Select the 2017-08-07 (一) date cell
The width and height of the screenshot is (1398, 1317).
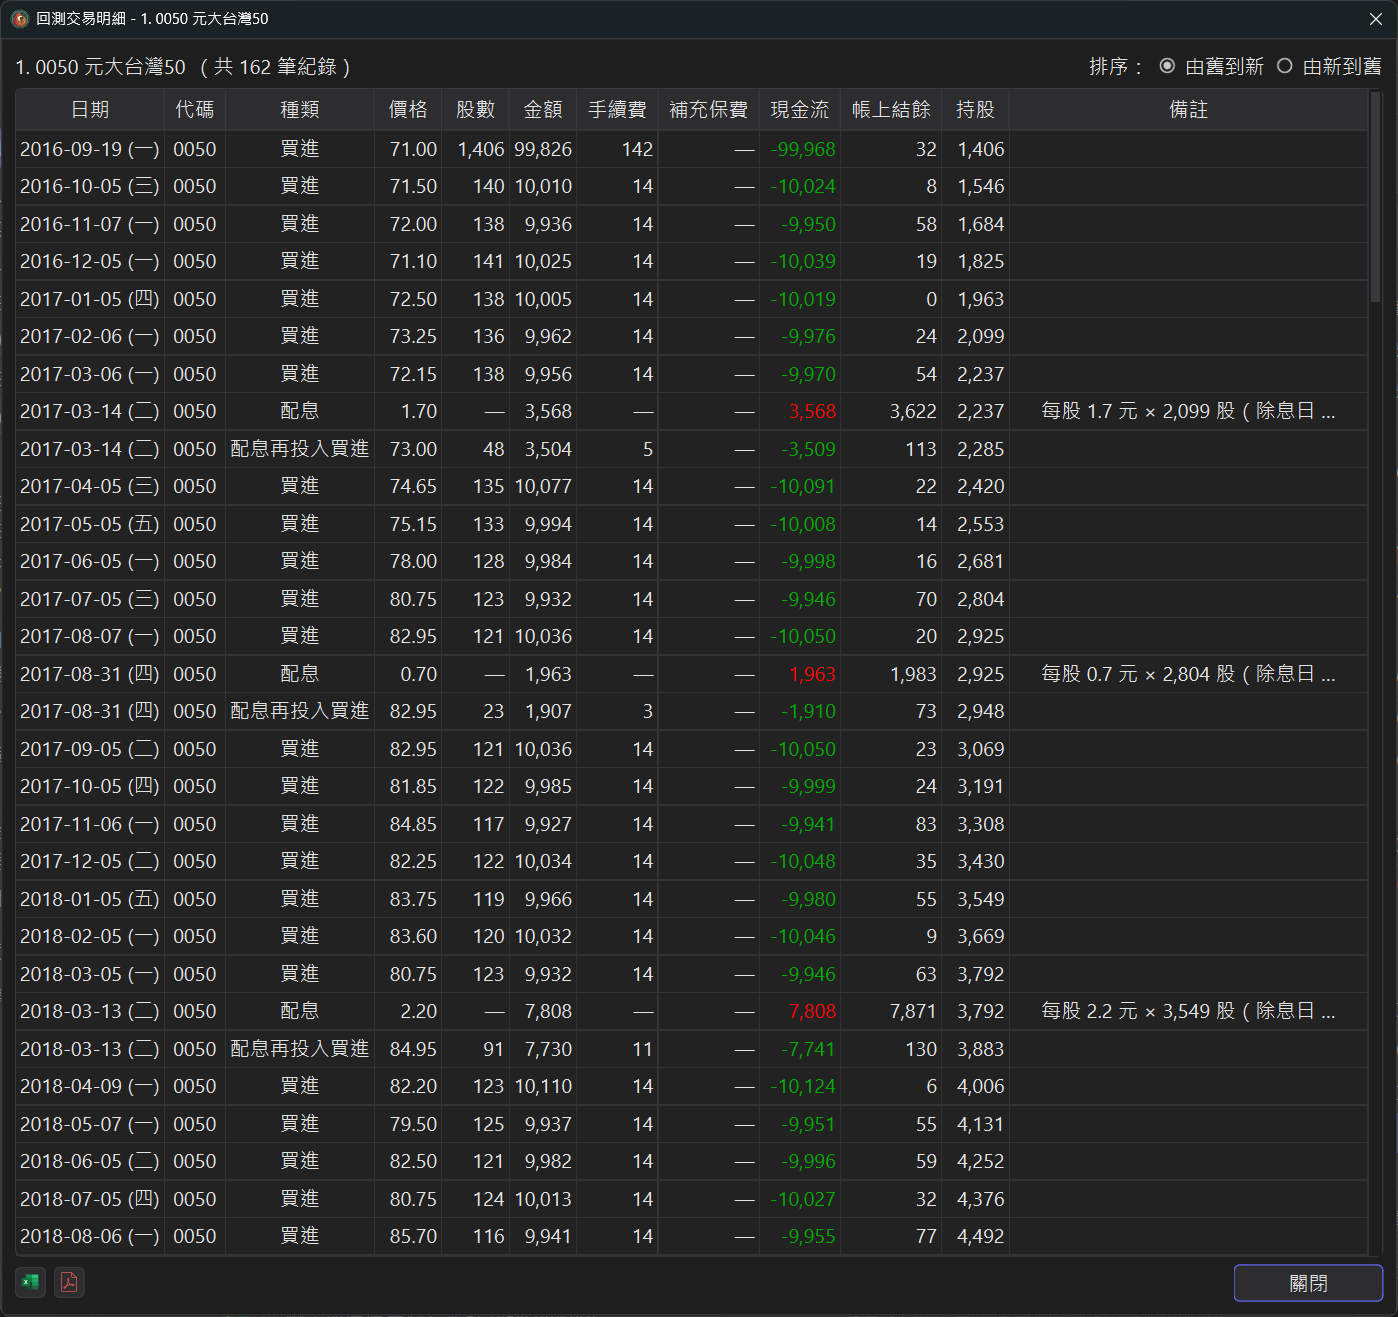point(90,636)
